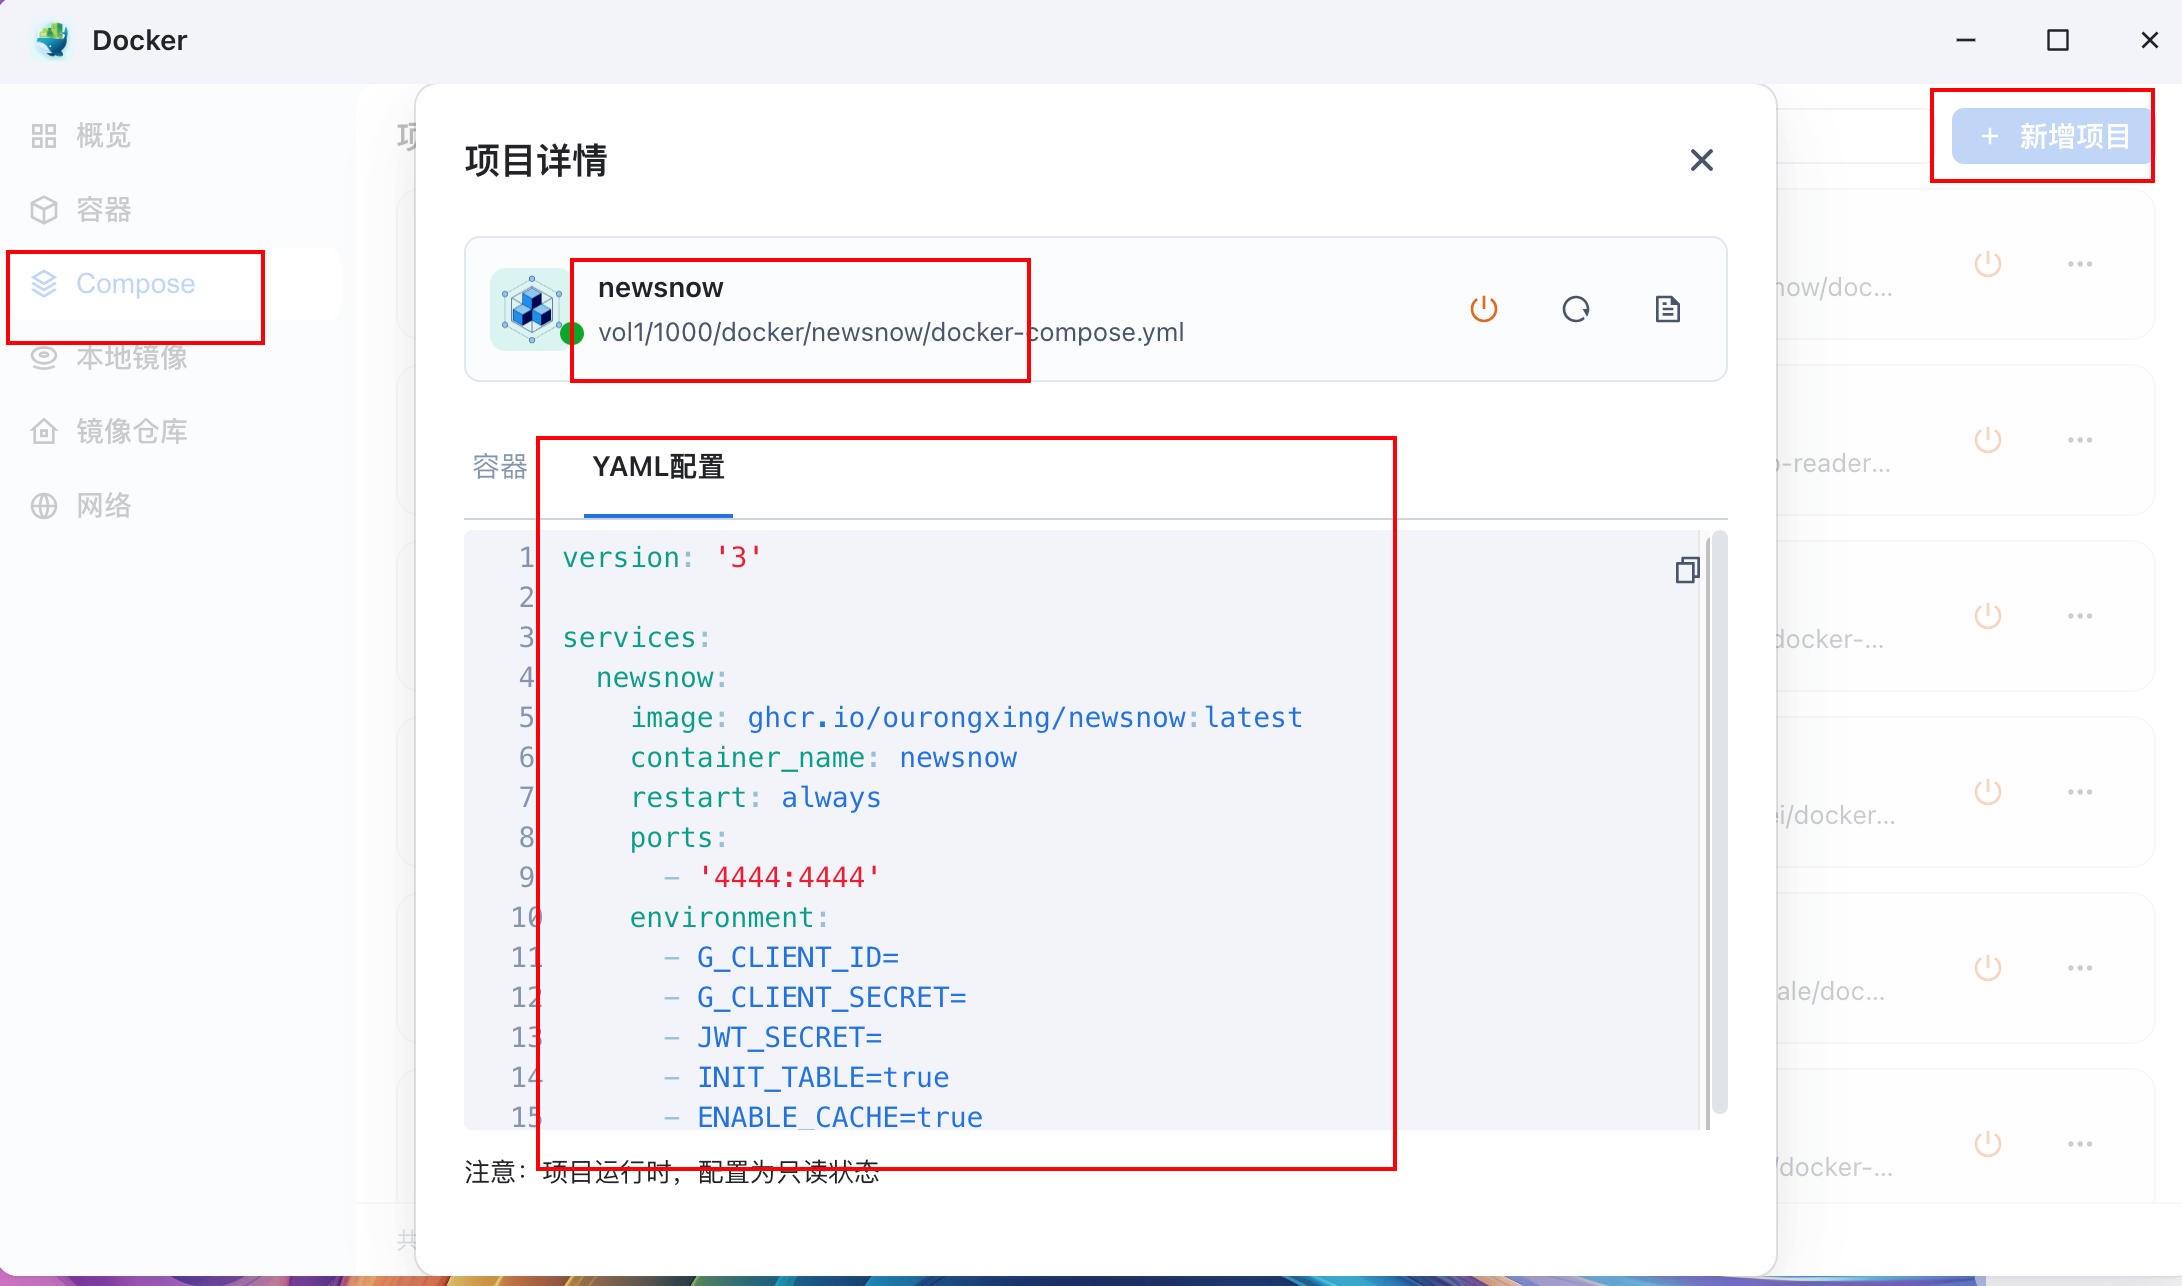The image size is (2182, 1286).
Task: Open 本地镜像 local images sidebar item
Action: pyautogui.click(x=110, y=358)
